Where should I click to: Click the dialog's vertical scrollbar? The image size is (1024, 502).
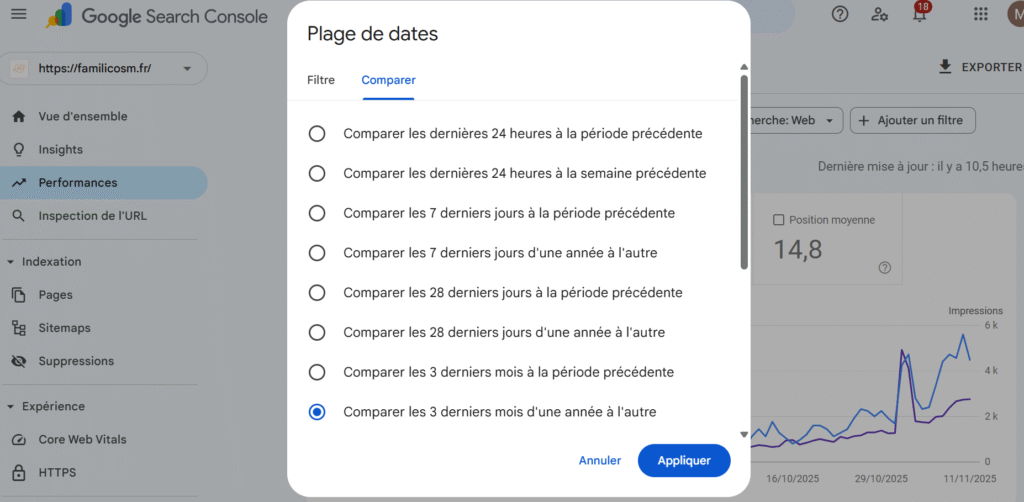point(743,170)
